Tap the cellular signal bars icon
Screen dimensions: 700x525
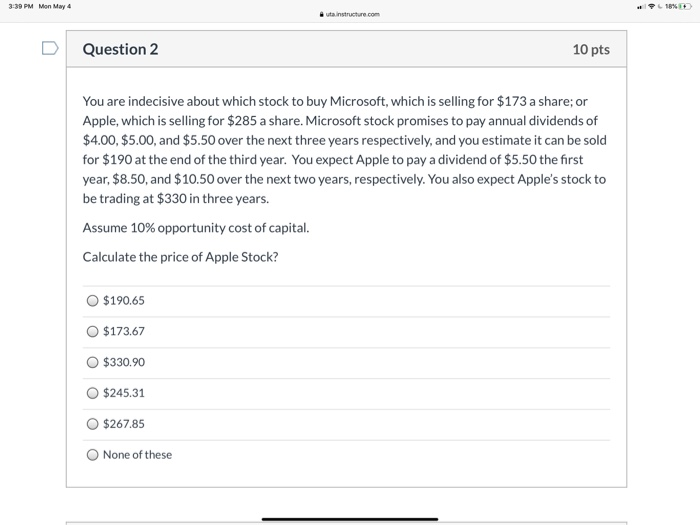(642, 7)
